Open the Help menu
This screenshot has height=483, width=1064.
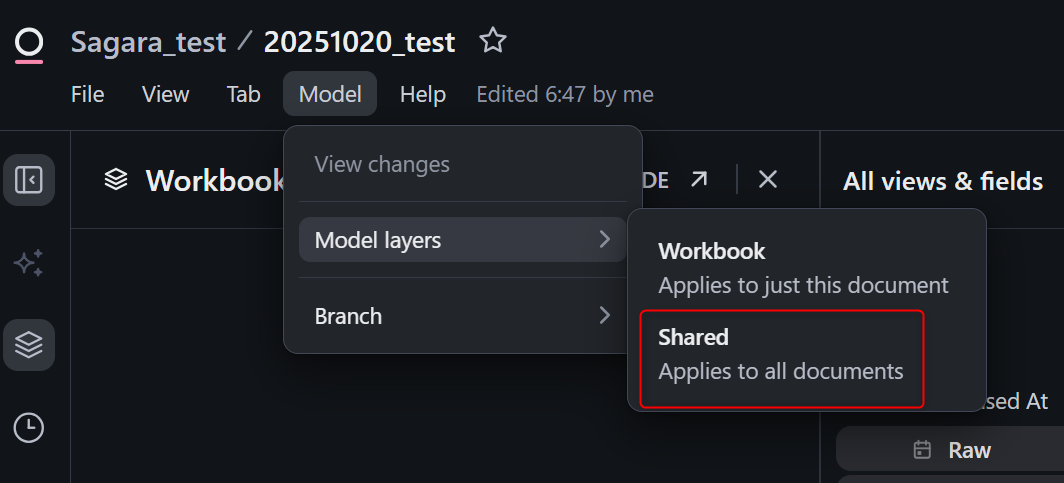coord(422,94)
